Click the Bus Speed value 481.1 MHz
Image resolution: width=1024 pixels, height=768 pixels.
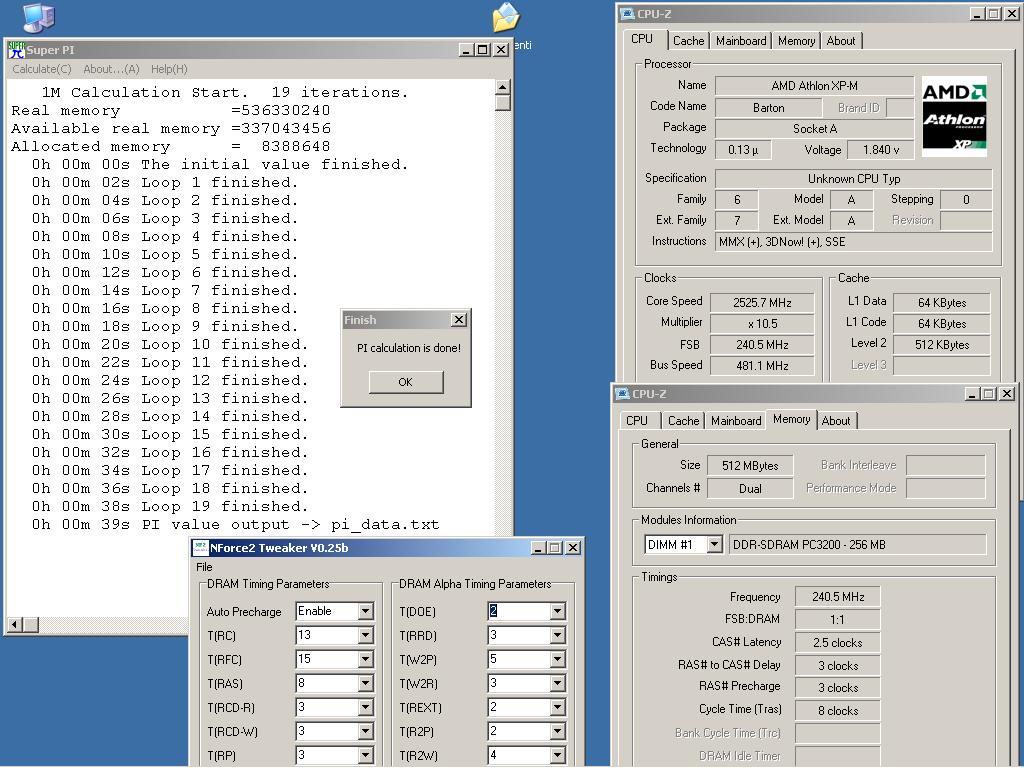coord(762,366)
